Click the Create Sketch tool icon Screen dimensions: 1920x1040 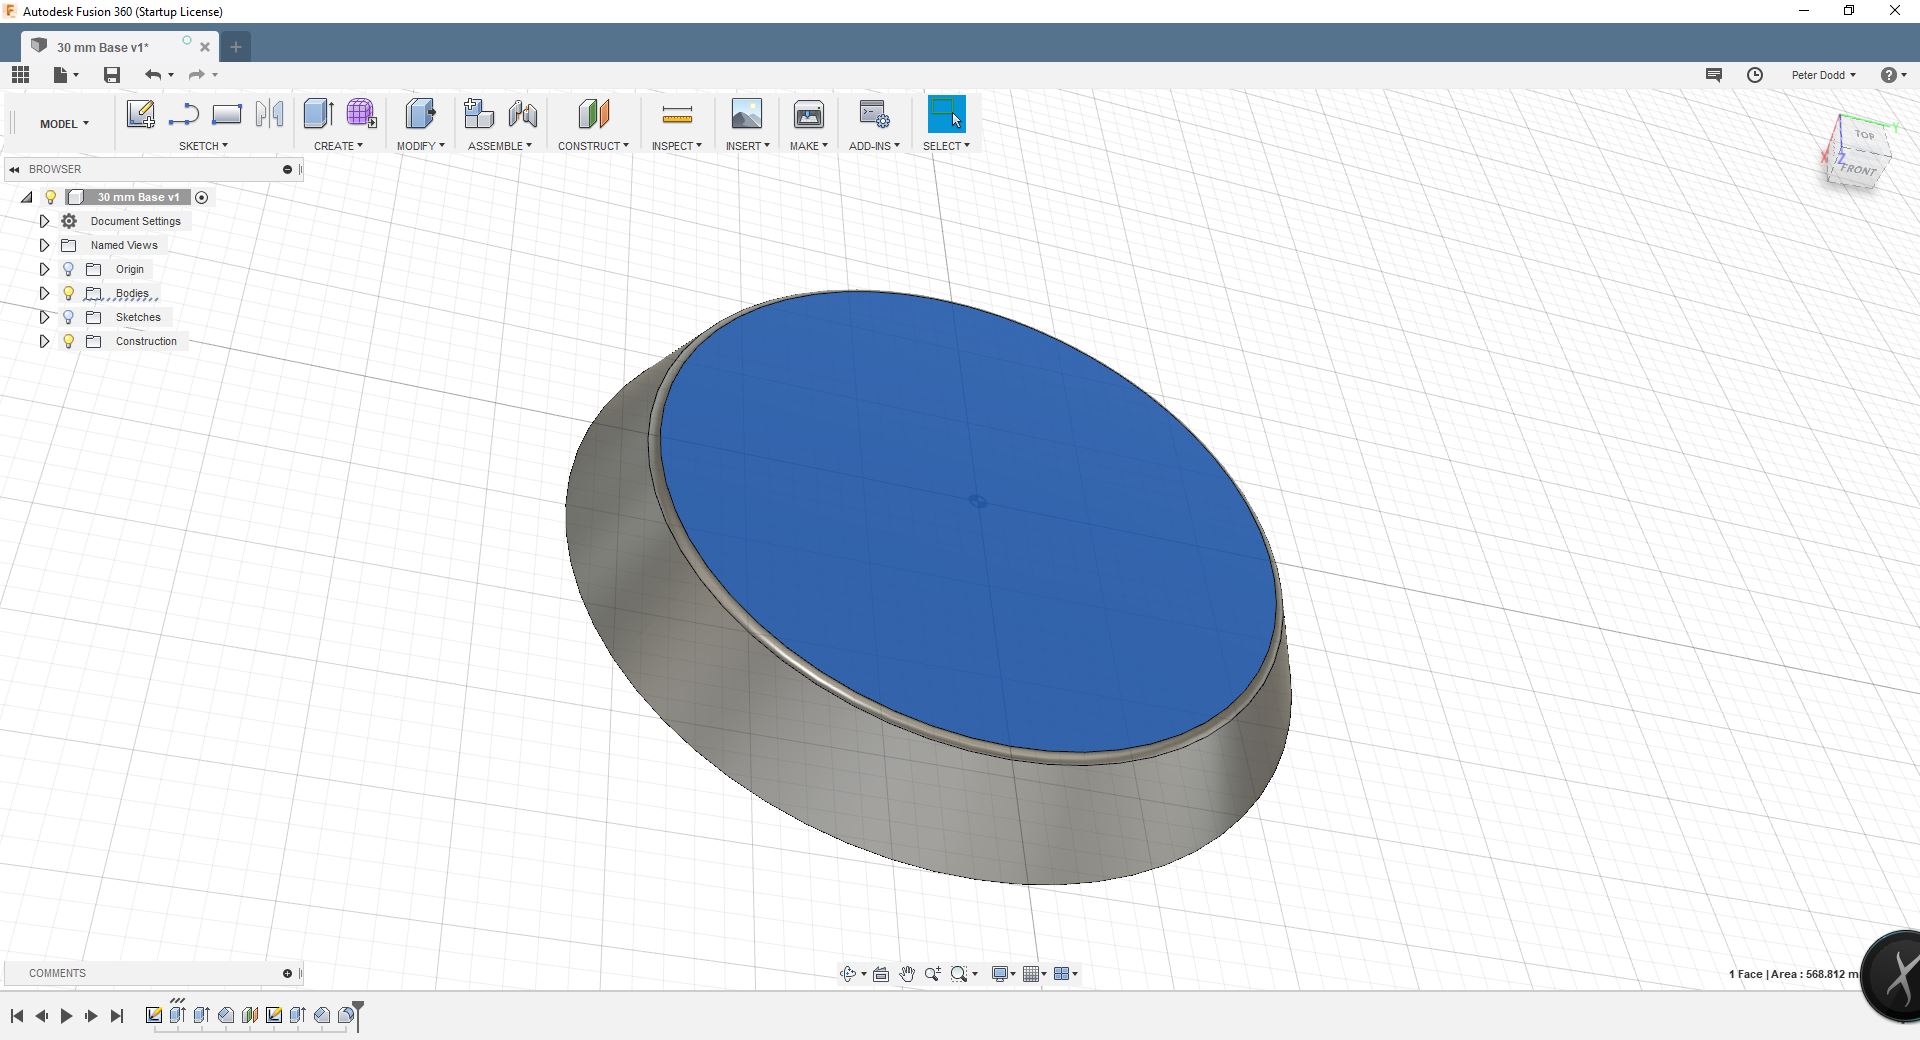point(140,114)
